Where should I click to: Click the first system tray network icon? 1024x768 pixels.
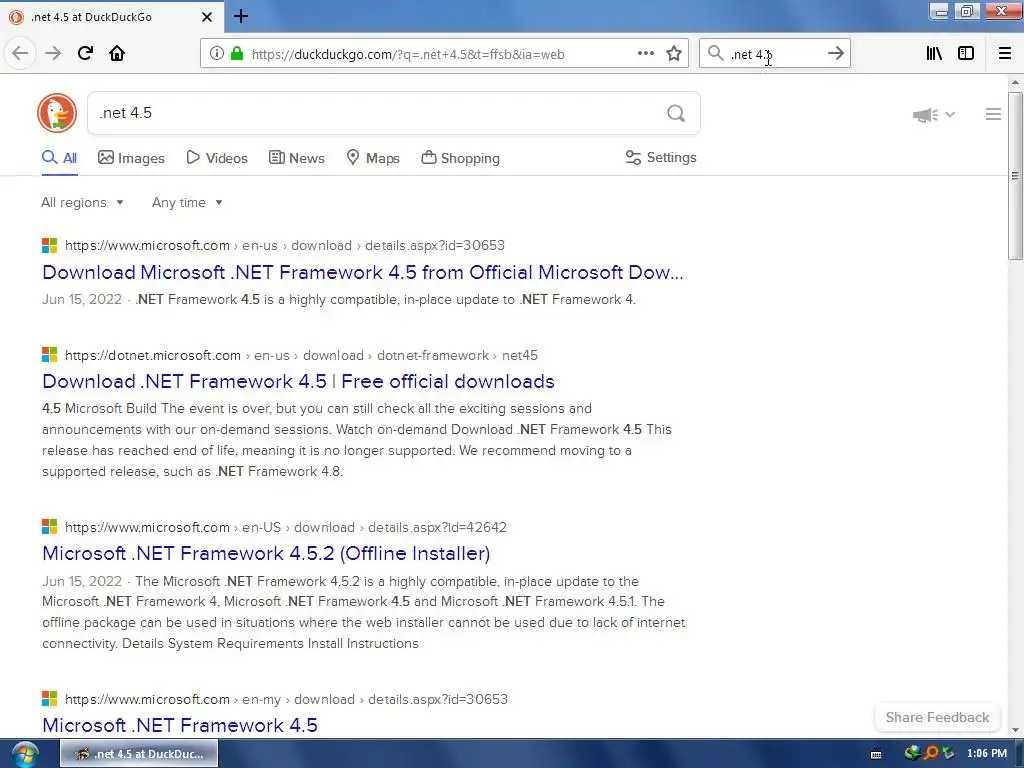(x=913, y=753)
